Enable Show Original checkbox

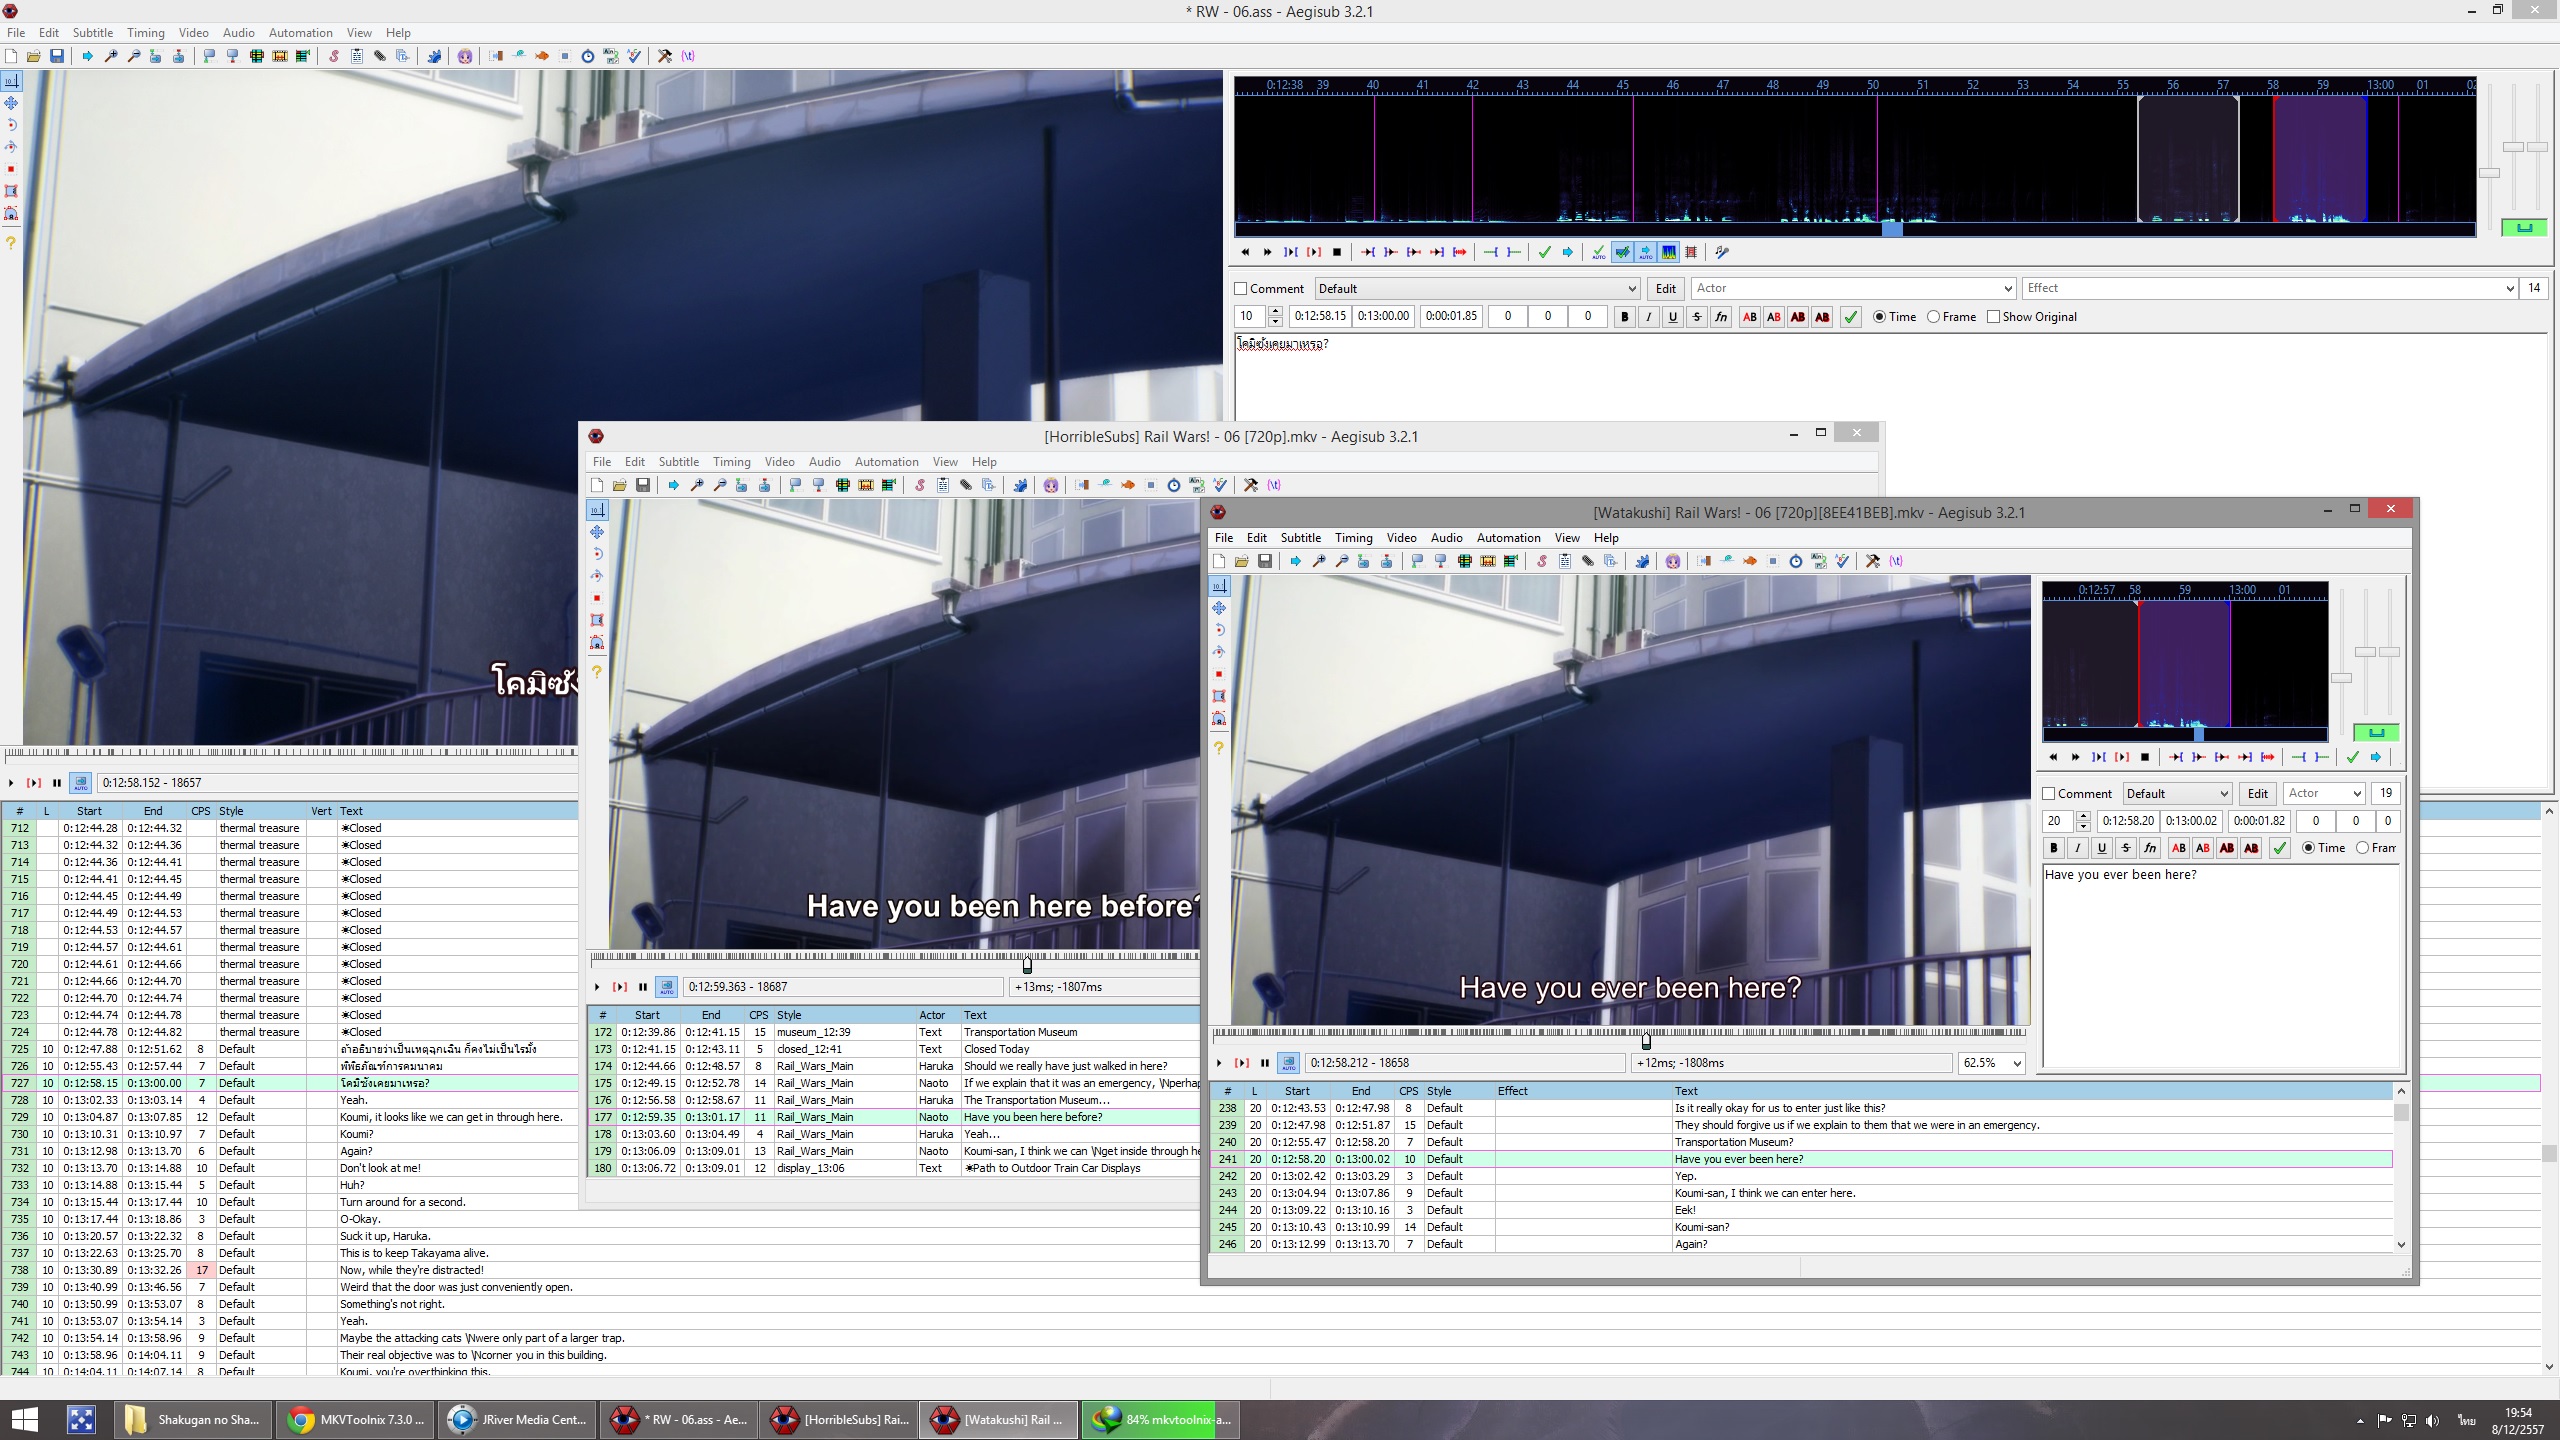pos(1993,317)
